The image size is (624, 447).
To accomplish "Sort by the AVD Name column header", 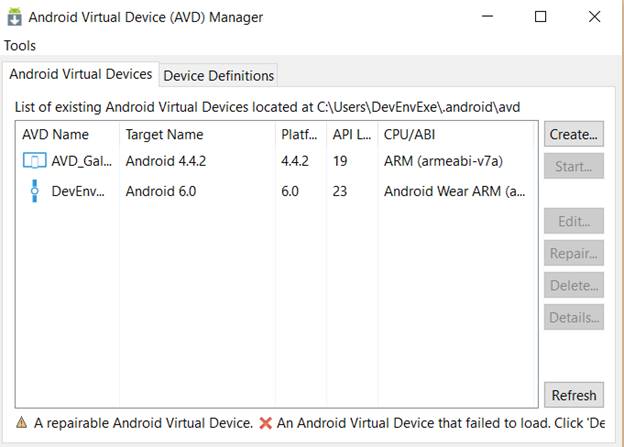I will point(56,134).
